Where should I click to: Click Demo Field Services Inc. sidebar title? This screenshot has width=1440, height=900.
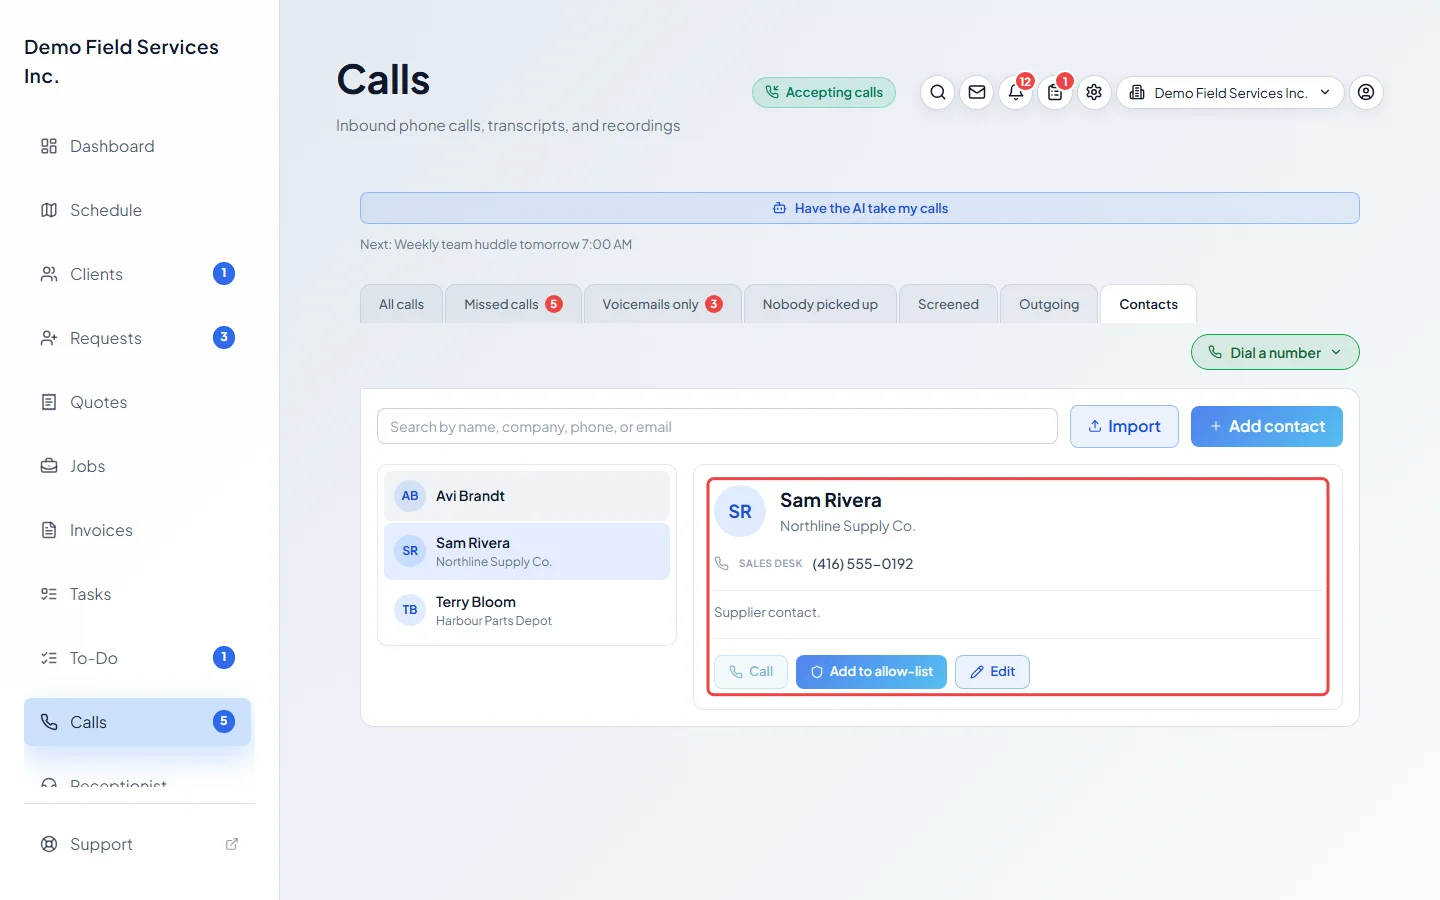(122, 61)
